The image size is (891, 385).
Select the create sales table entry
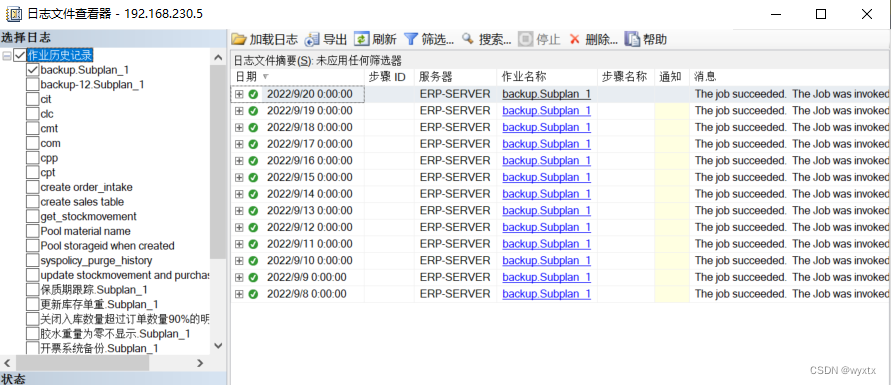coord(82,202)
